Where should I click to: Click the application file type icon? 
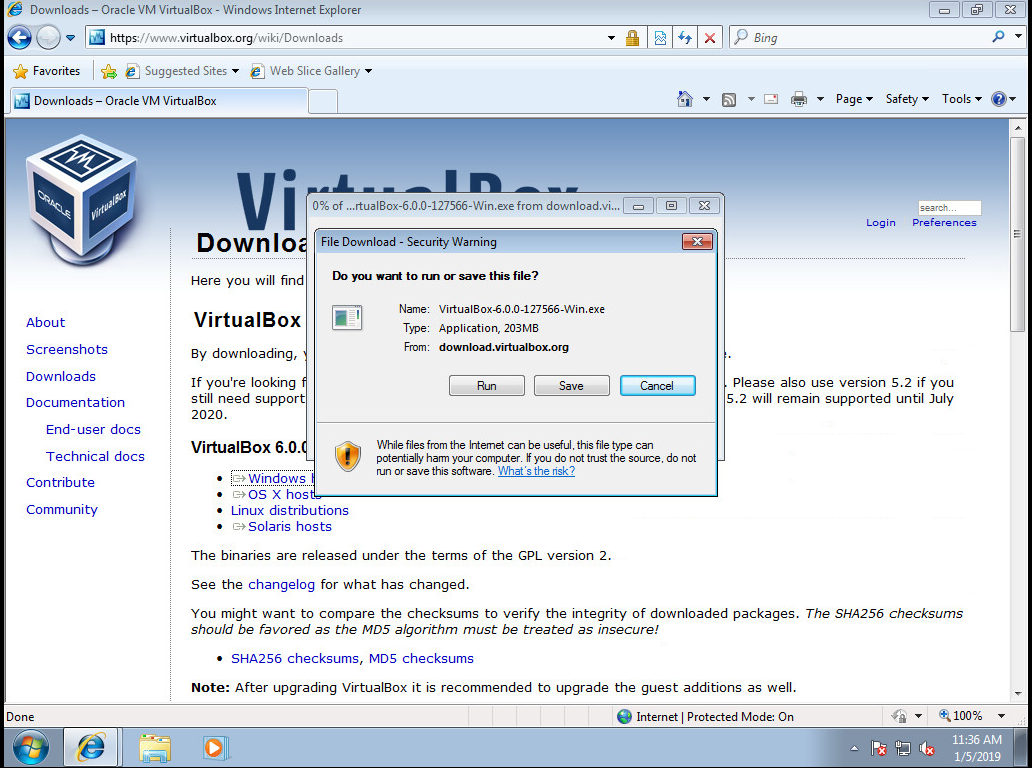pos(347,318)
